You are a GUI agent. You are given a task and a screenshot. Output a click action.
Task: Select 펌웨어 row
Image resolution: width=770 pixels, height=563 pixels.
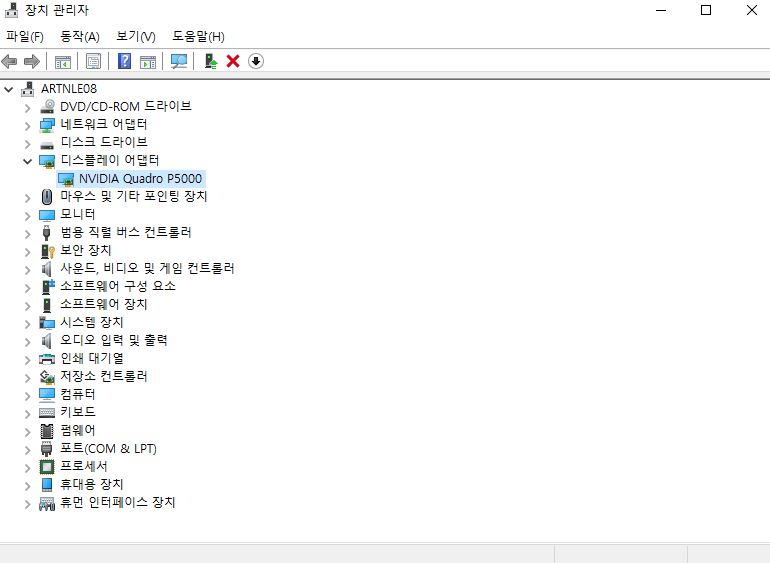(x=77, y=431)
